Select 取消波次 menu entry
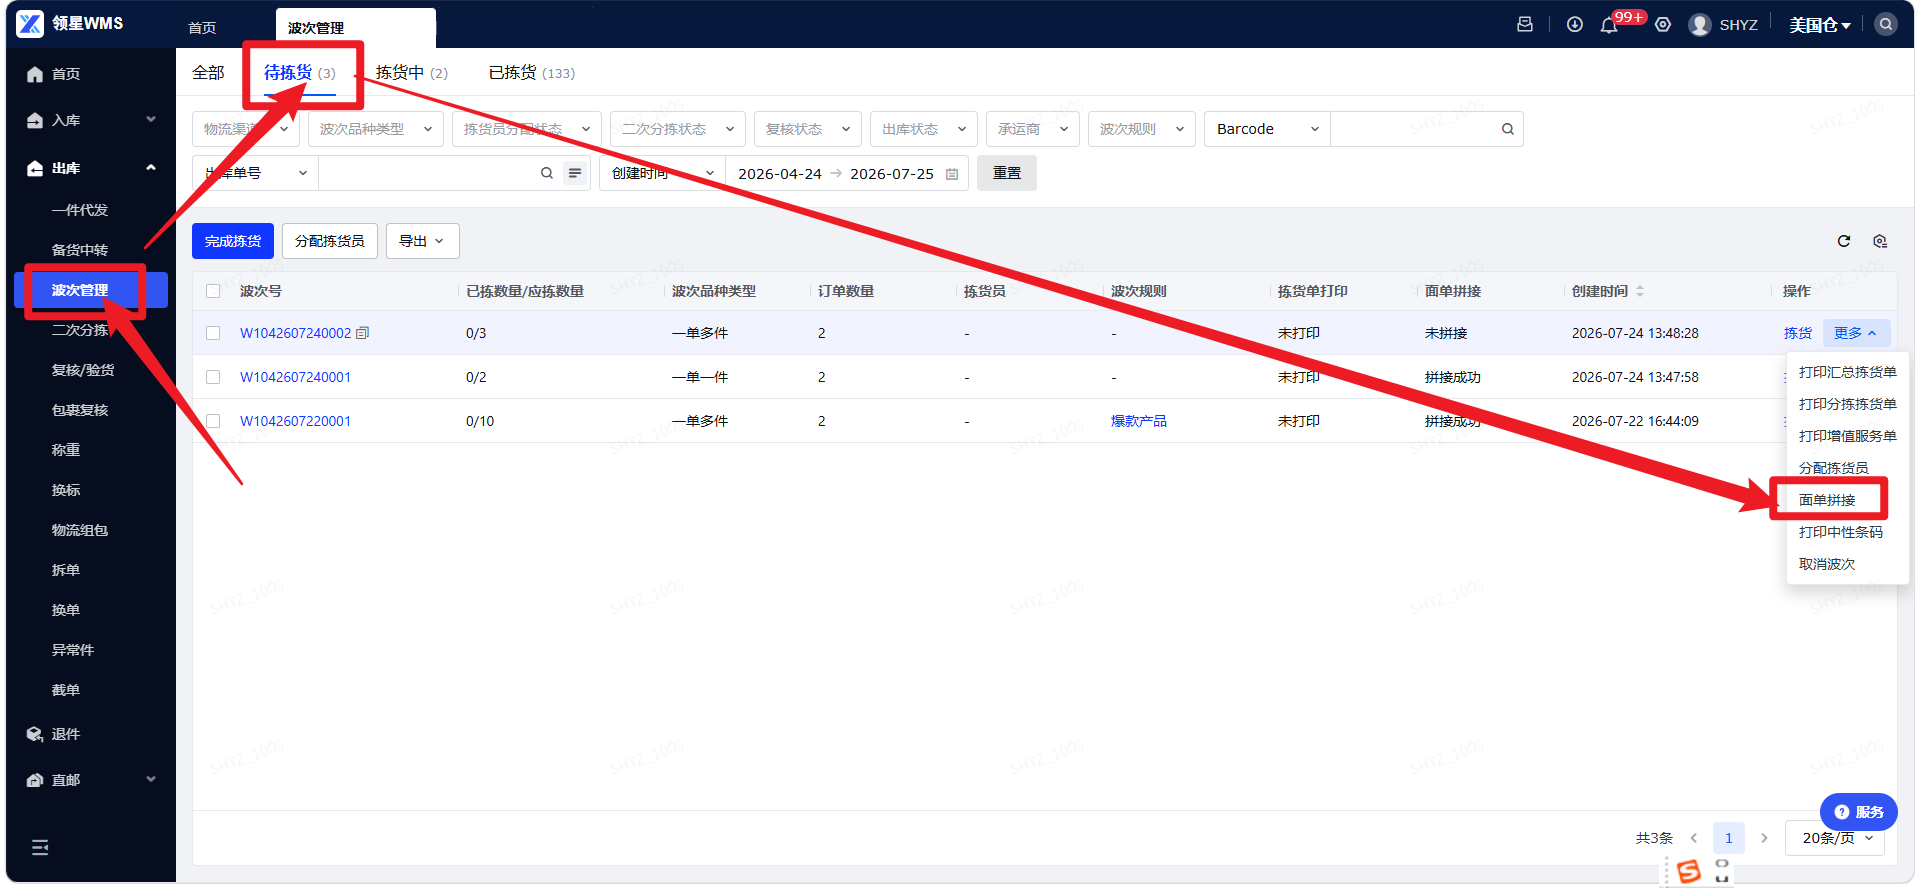 pyautogui.click(x=1827, y=564)
